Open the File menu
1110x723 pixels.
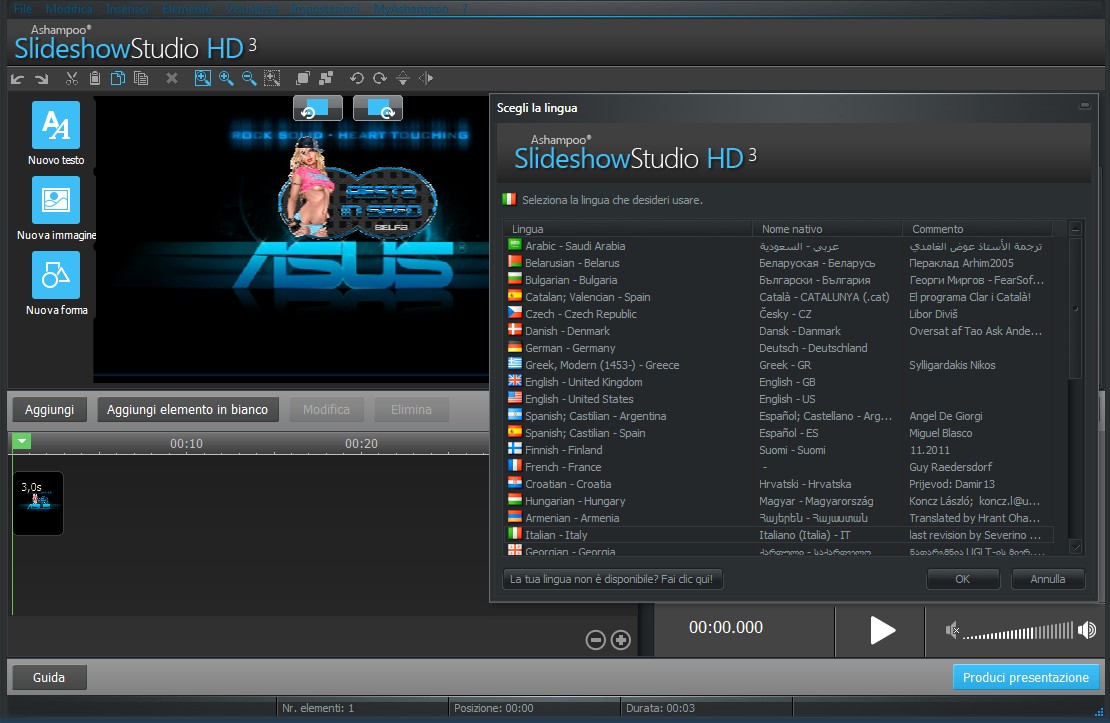click(23, 8)
